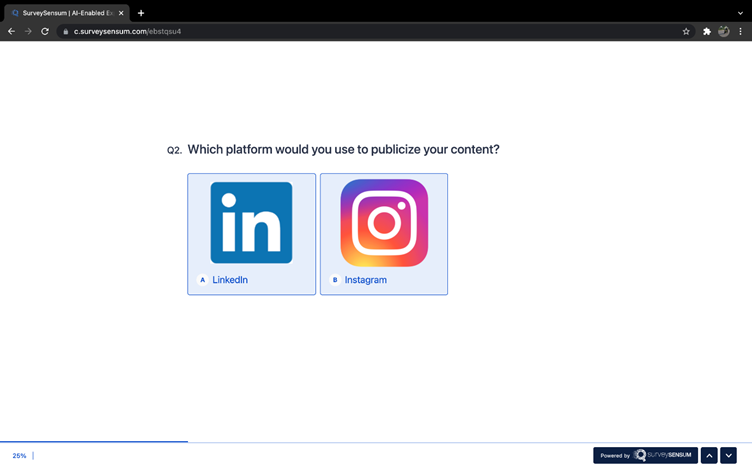Select option B badge for Instagram
This screenshot has height=470, width=752.
coord(335,280)
